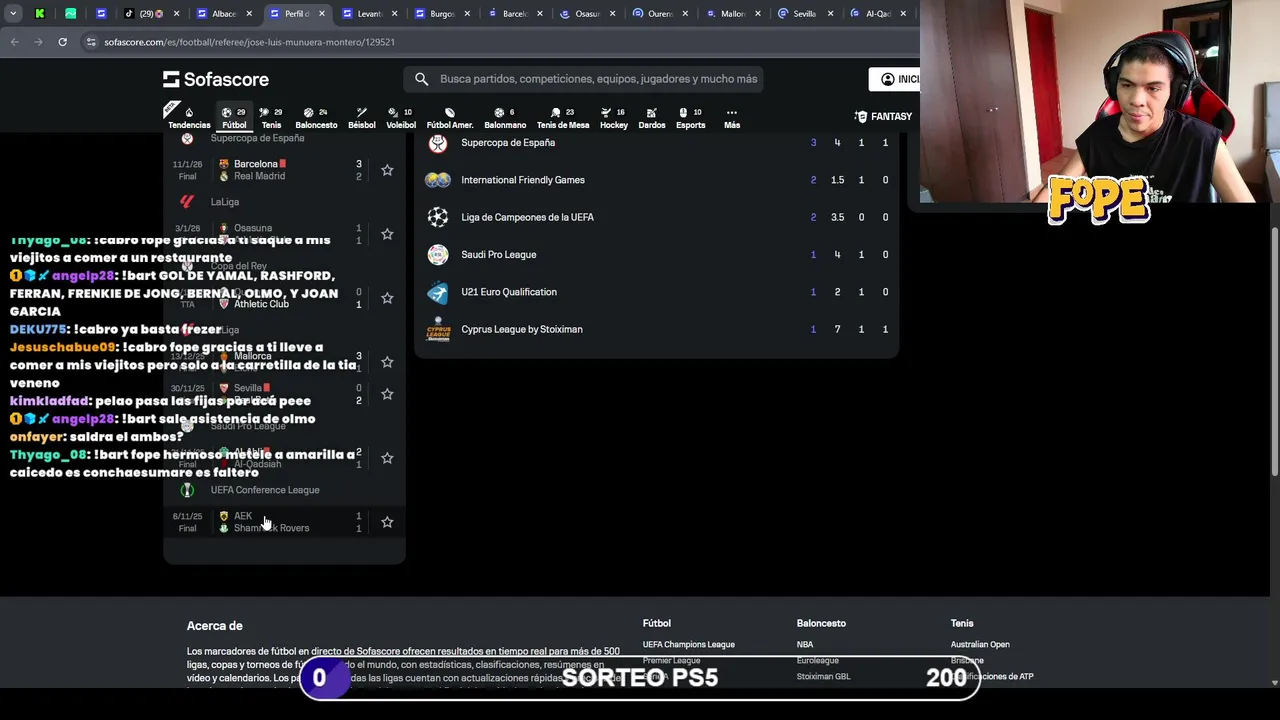Click the UEFA Conference League logo in match list

point(187,490)
